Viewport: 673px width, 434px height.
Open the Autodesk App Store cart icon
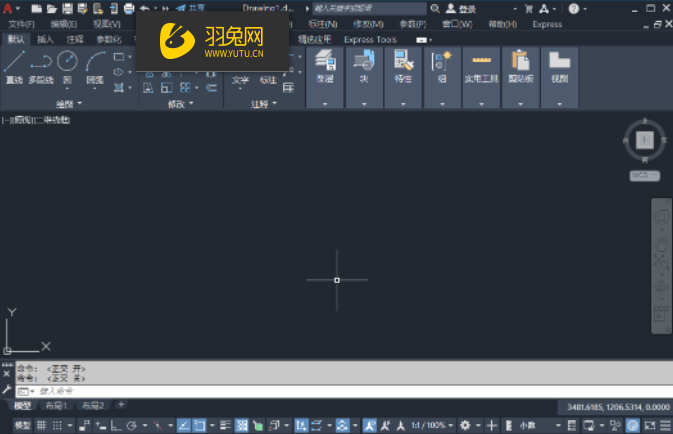(529, 9)
